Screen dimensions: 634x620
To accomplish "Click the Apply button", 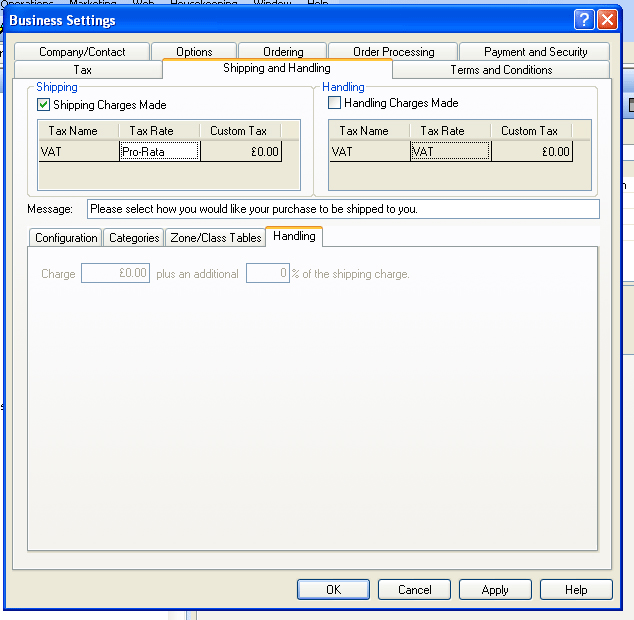I will 495,590.
